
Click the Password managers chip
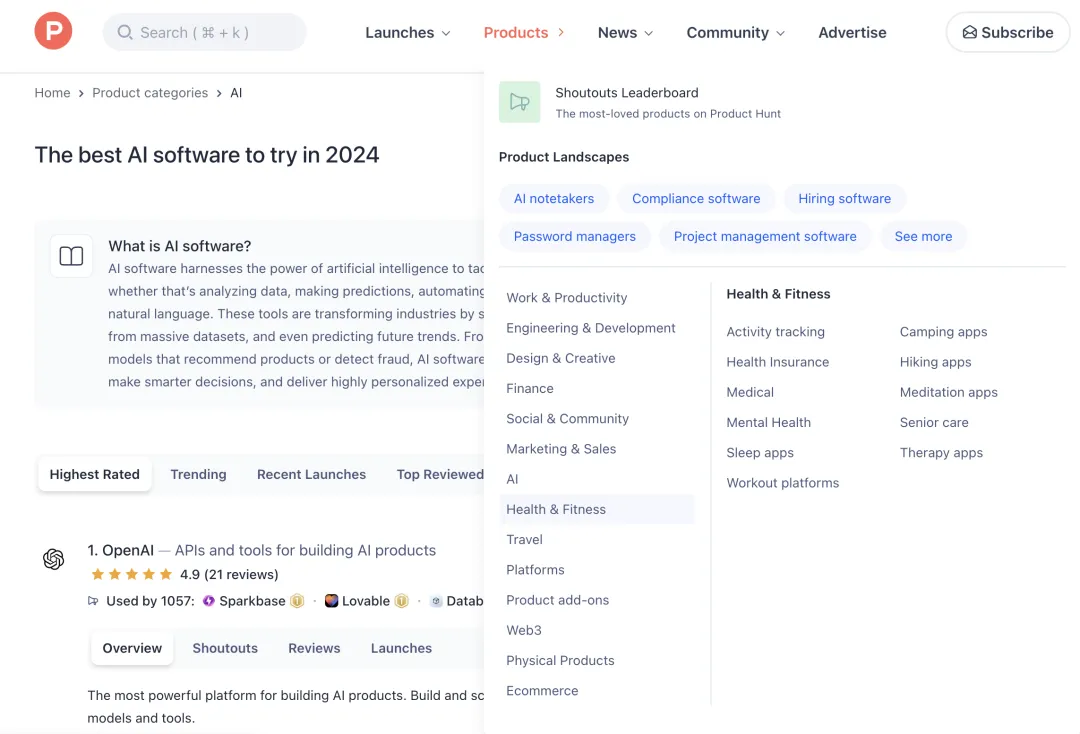574,236
